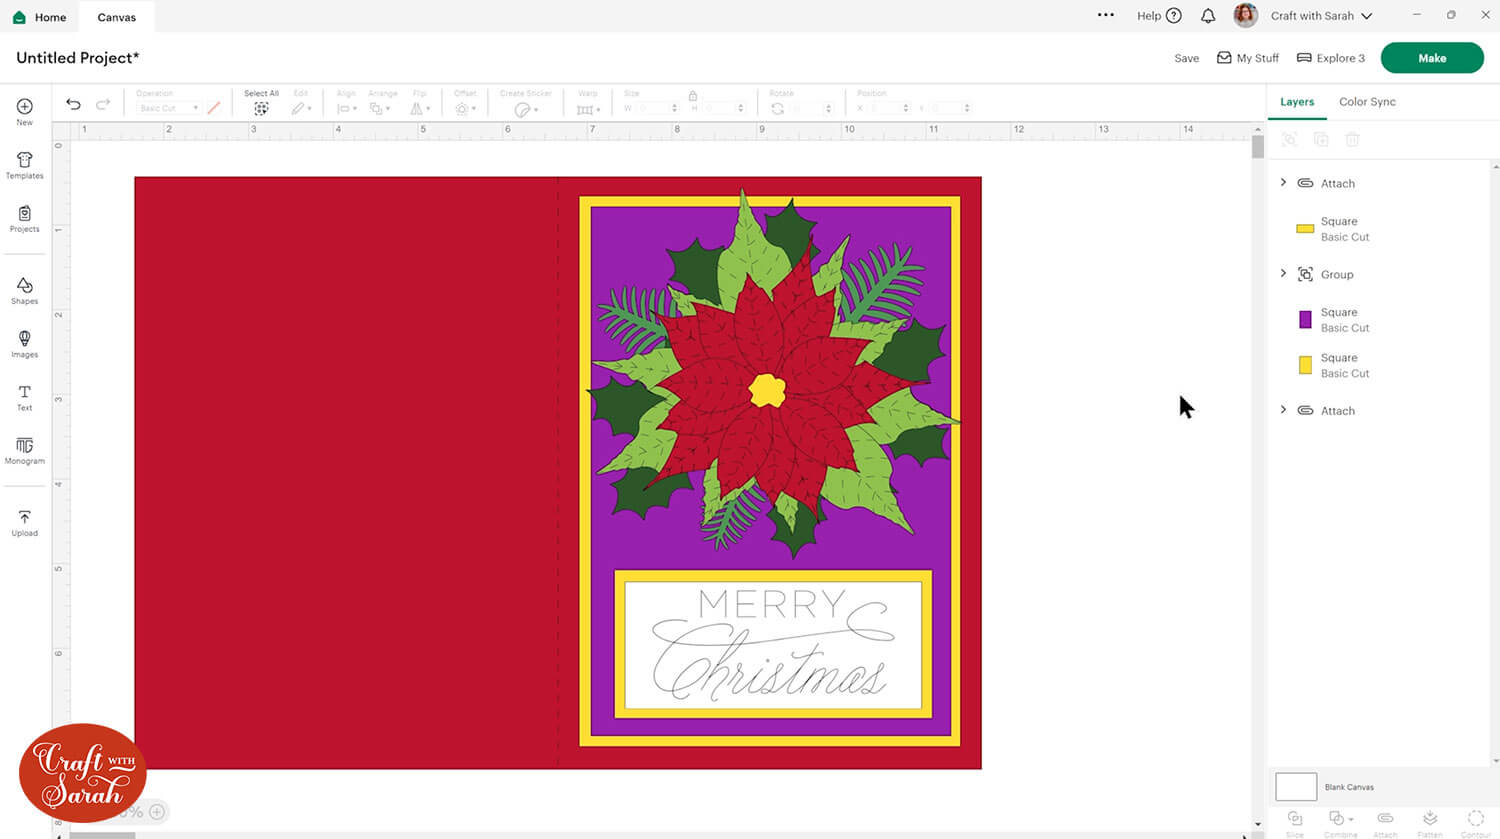Select the Text tool
1500x839 pixels.
pyautogui.click(x=25, y=396)
